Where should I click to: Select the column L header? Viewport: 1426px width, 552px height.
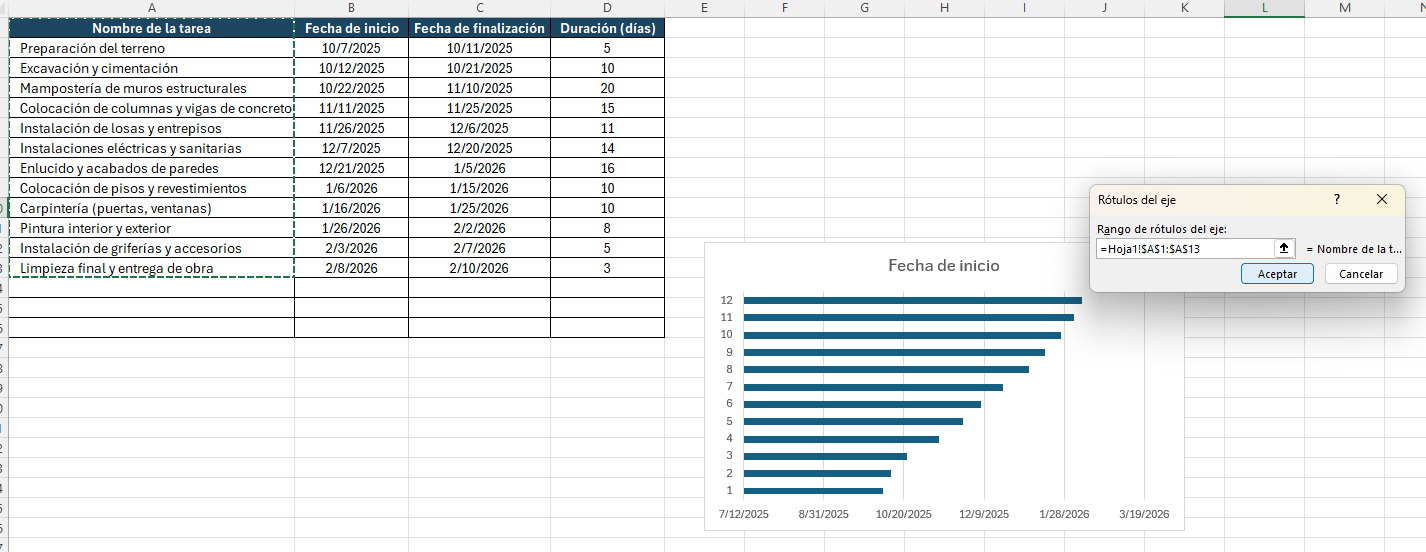(1264, 8)
